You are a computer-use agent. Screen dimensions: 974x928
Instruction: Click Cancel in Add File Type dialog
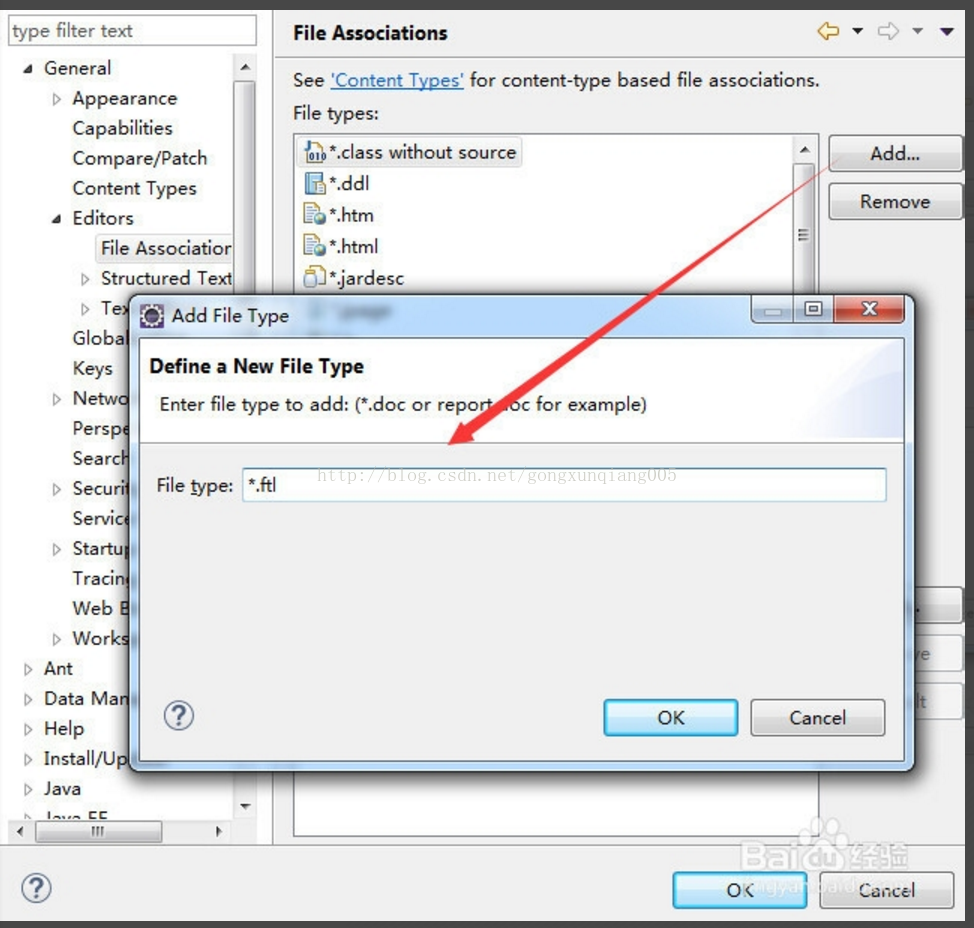(817, 718)
